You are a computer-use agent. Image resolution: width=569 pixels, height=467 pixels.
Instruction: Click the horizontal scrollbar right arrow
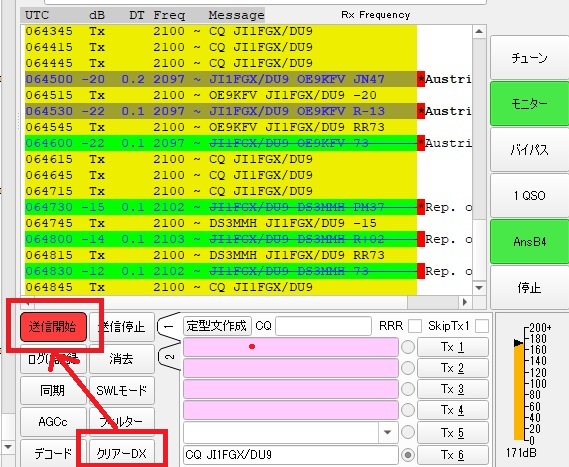(x=465, y=302)
